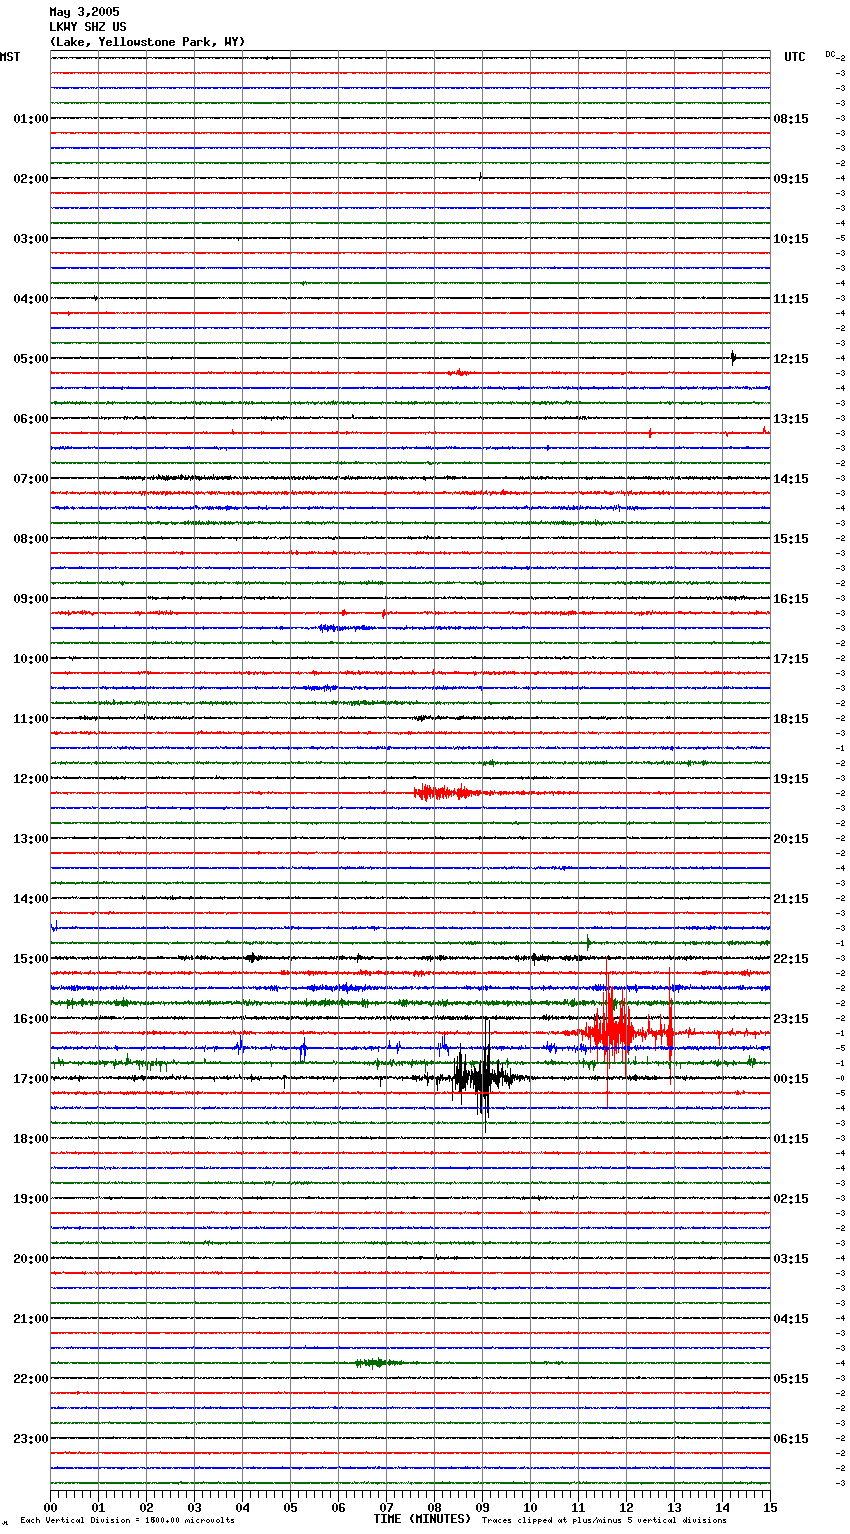Screen dimensions: 850x1534
Task: Click the '10:15' UTC time label
Action: pyautogui.click(x=791, y=239)
